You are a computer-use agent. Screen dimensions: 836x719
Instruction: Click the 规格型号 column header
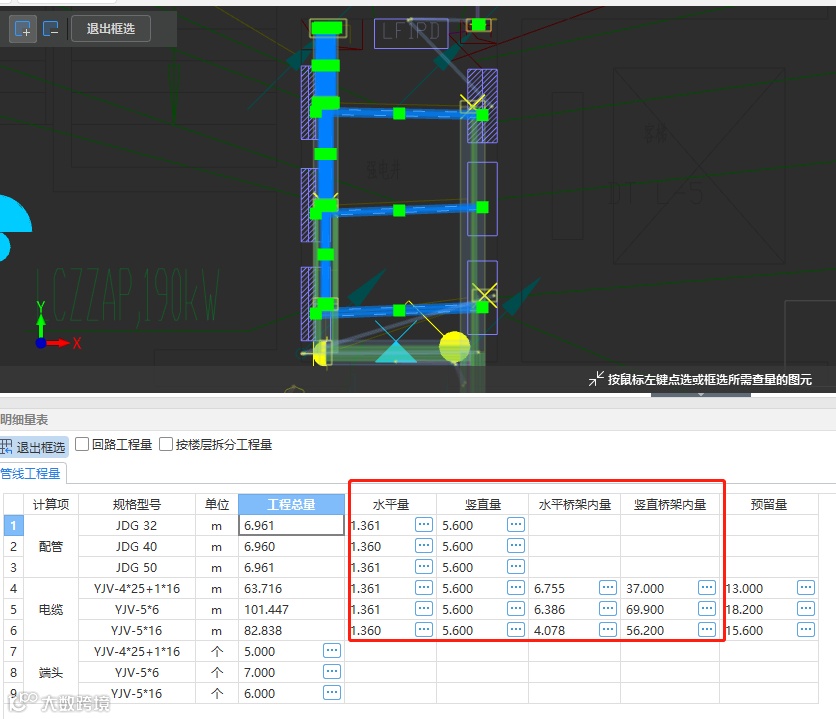point(136,504)
